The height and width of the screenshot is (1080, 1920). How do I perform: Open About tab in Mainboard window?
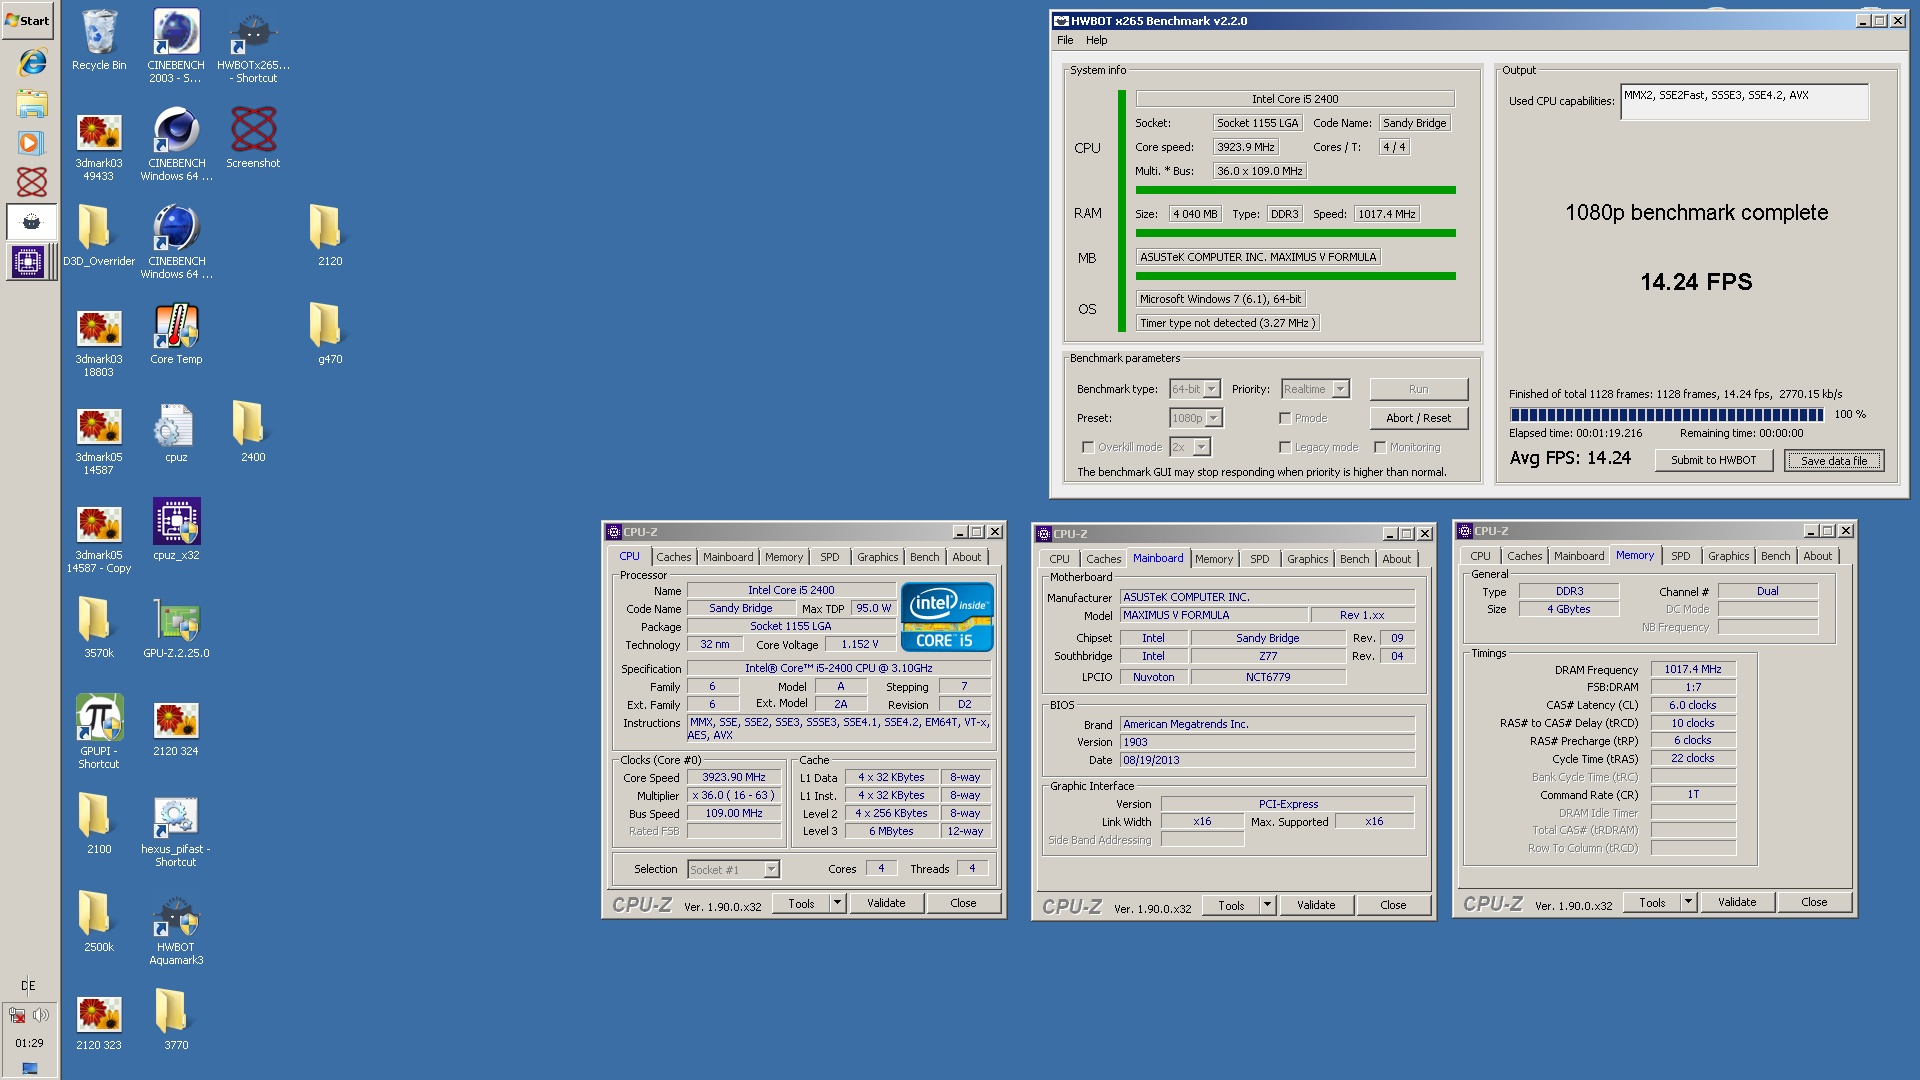(x=1396, y=559)
